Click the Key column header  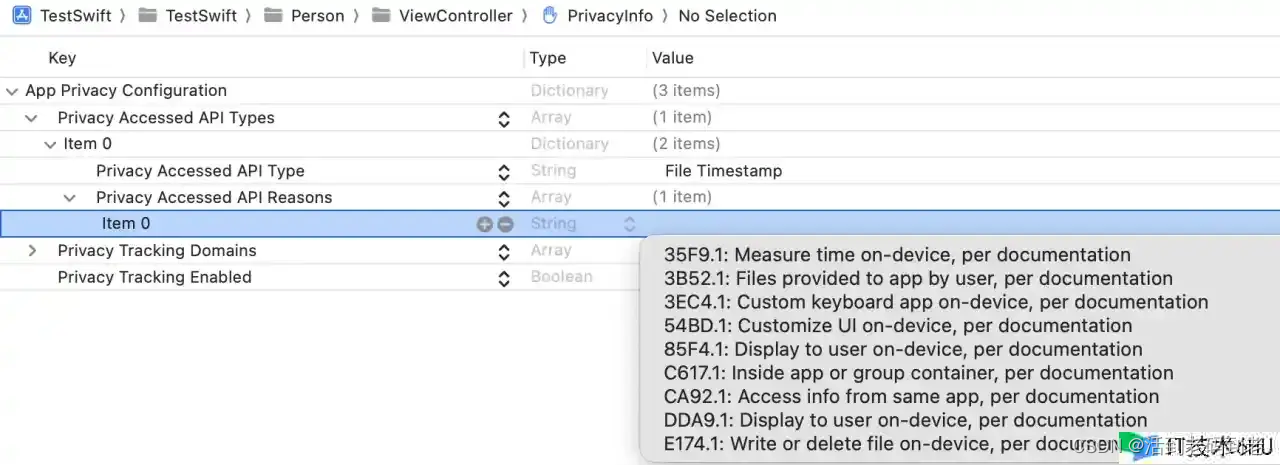pyautogui.click(x=62, y=58)
